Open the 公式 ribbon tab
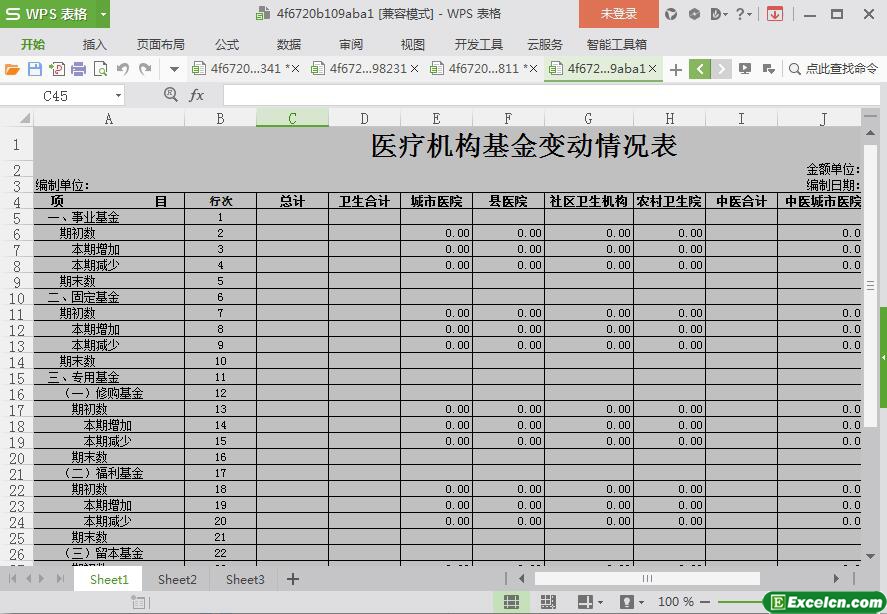The width and height of the screenshot is (887, 614). [227, 44]
